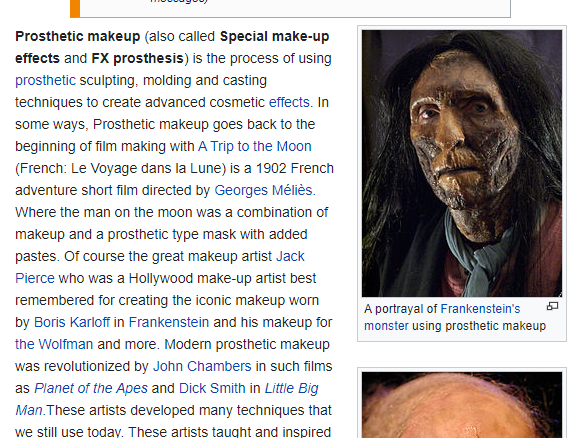Click the 'Jack' makeup artist link

(290, 256)
